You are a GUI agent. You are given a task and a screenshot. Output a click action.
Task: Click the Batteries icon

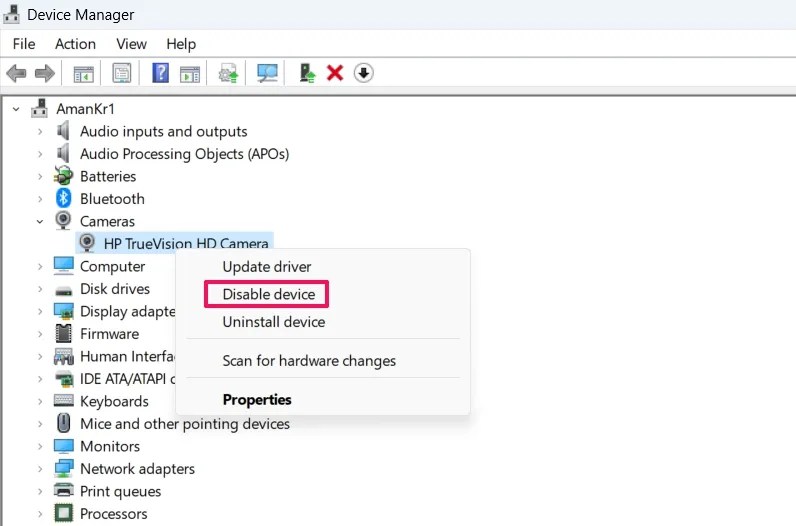point(63,176)
